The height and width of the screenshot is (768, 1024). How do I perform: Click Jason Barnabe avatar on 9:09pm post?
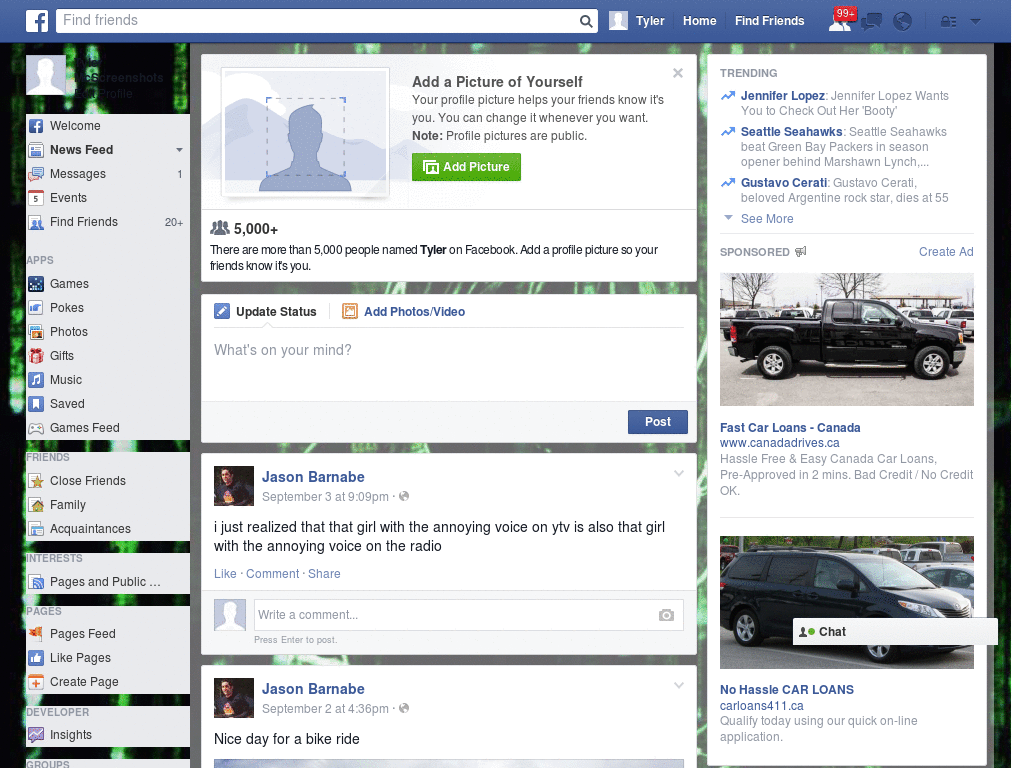(x=234, y=486)
